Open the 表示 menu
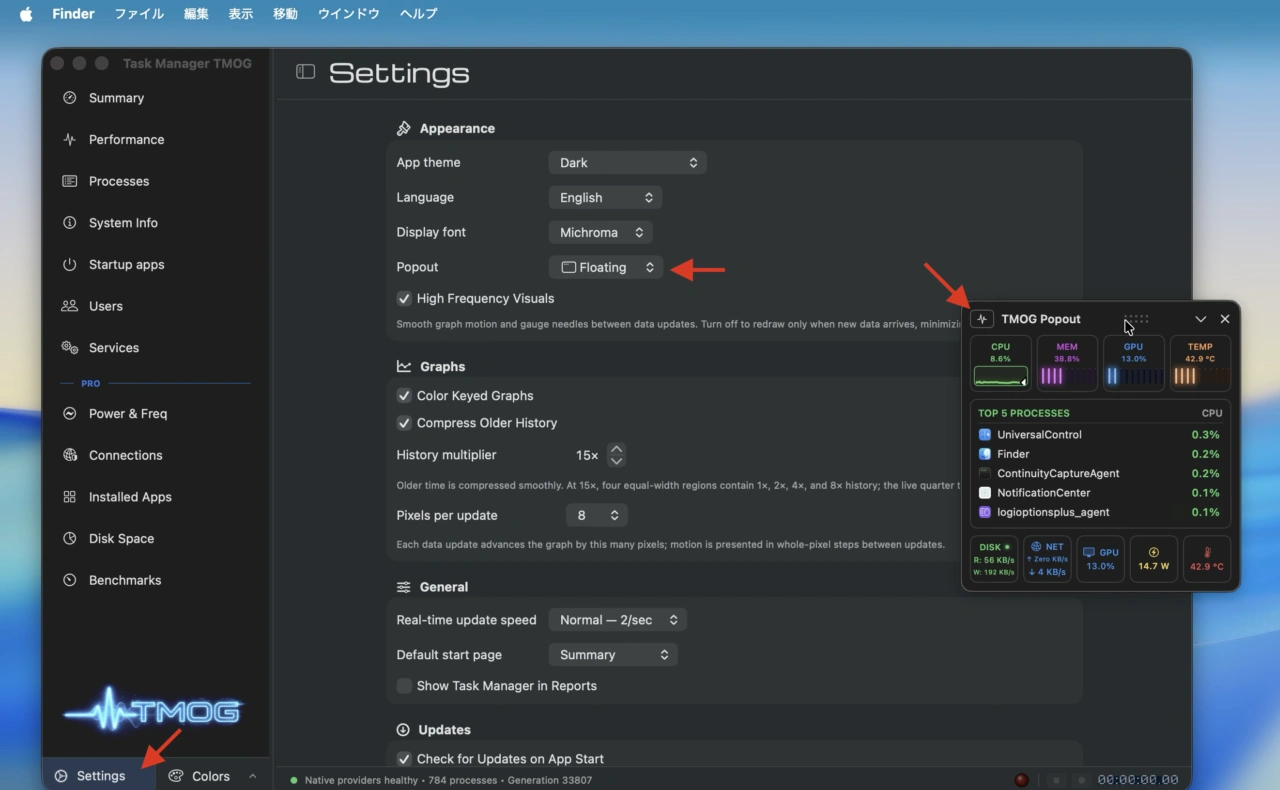The height and width of the screenshot is (790, 1280). [x=241, y=14]
